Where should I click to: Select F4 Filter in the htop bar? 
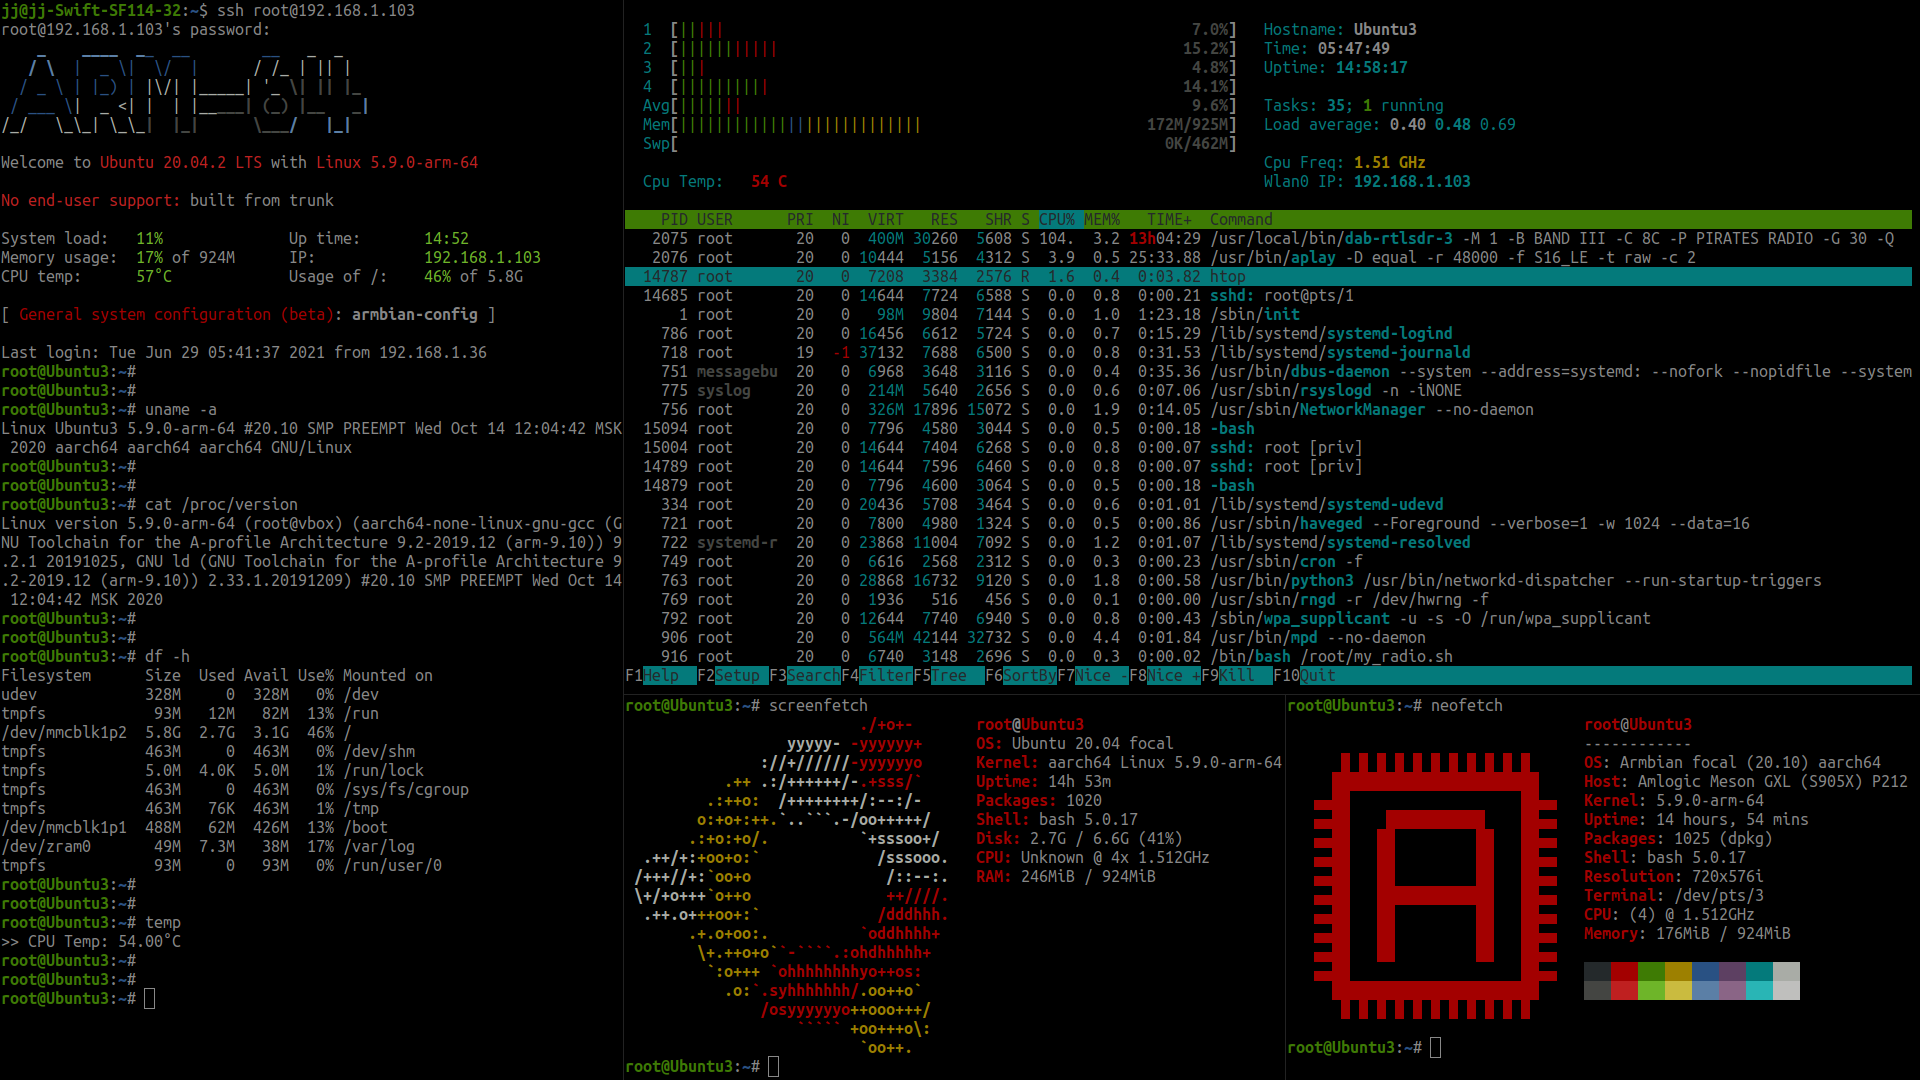(x=885, y=675)
